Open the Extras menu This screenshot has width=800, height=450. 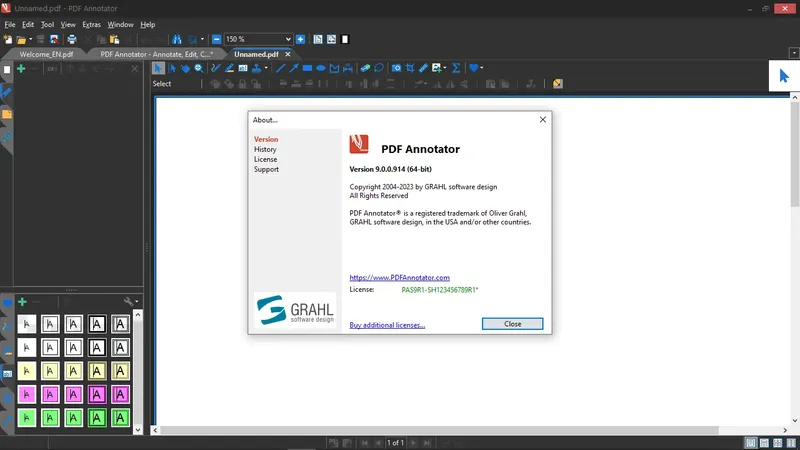[x=91, y=24]
